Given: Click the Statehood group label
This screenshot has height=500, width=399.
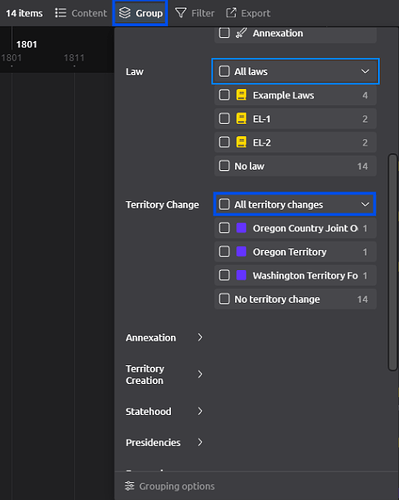Looking at the screenshot, I should coord(148,412).
